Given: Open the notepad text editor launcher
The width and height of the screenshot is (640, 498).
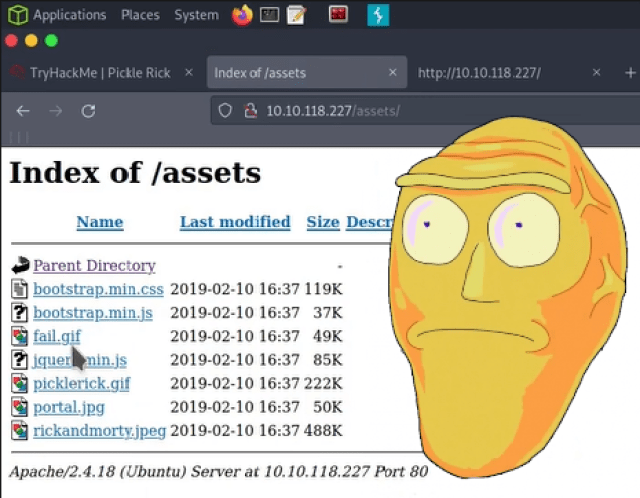Looking at the screenshot, I should click(x=296, y=15).
